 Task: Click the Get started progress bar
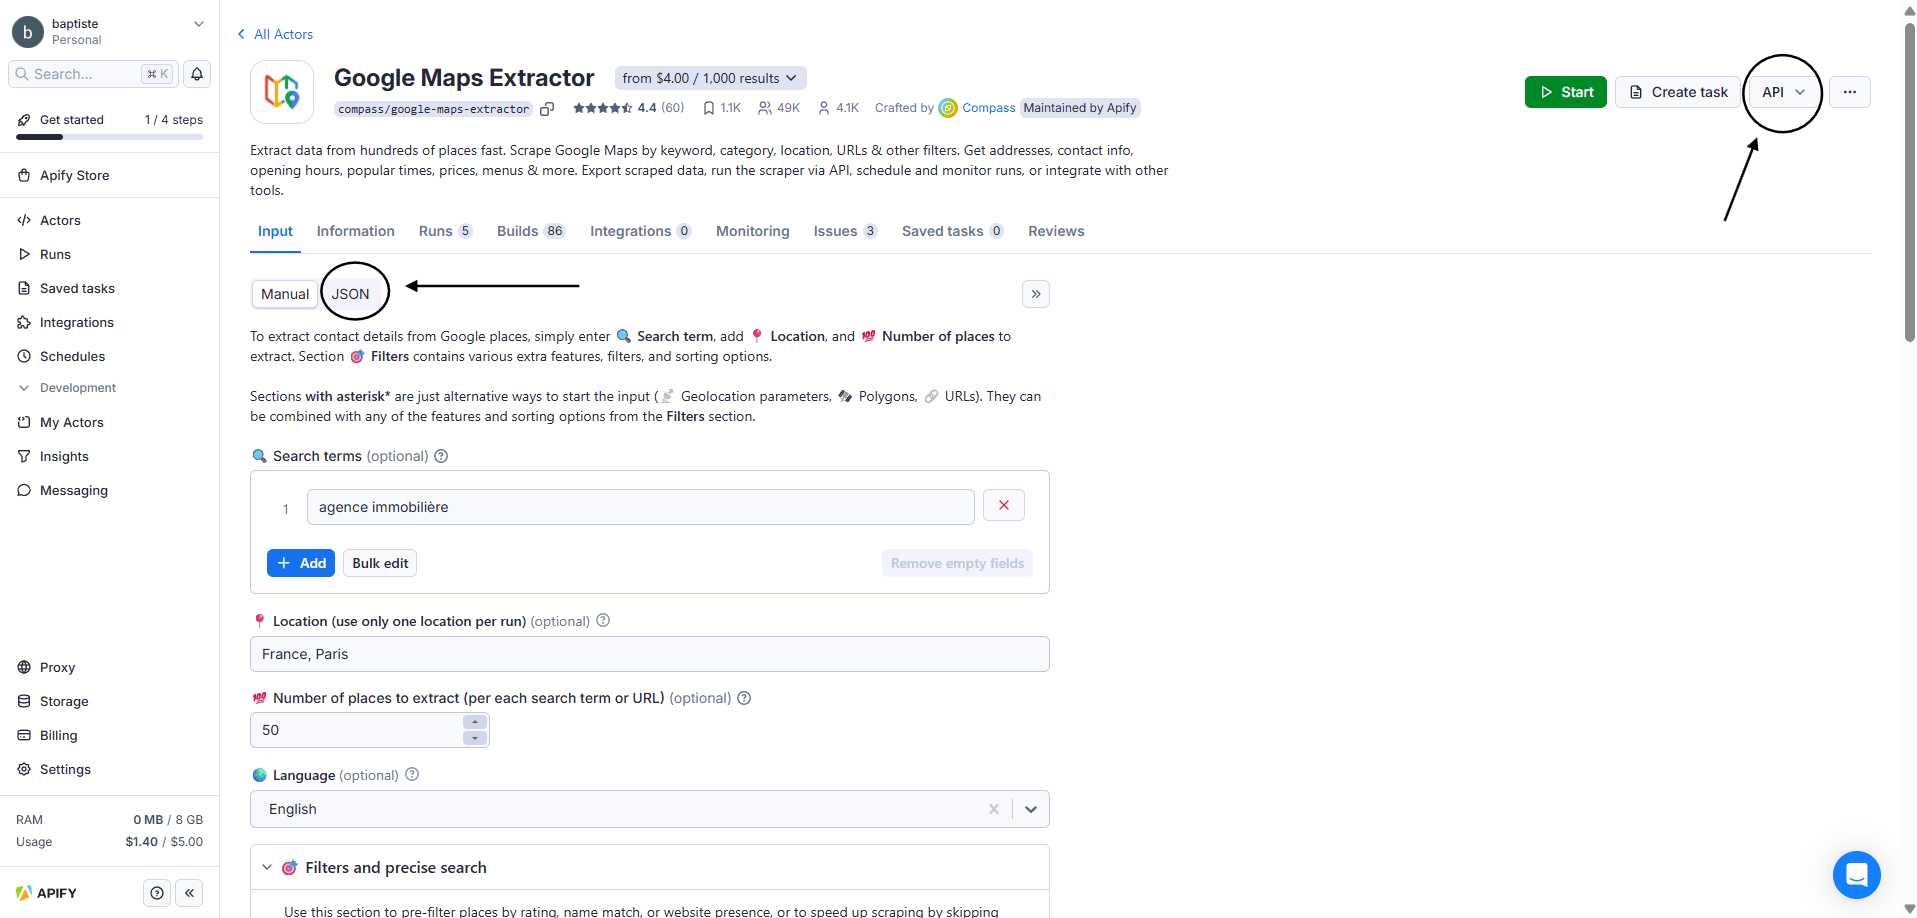click(110, 136)
